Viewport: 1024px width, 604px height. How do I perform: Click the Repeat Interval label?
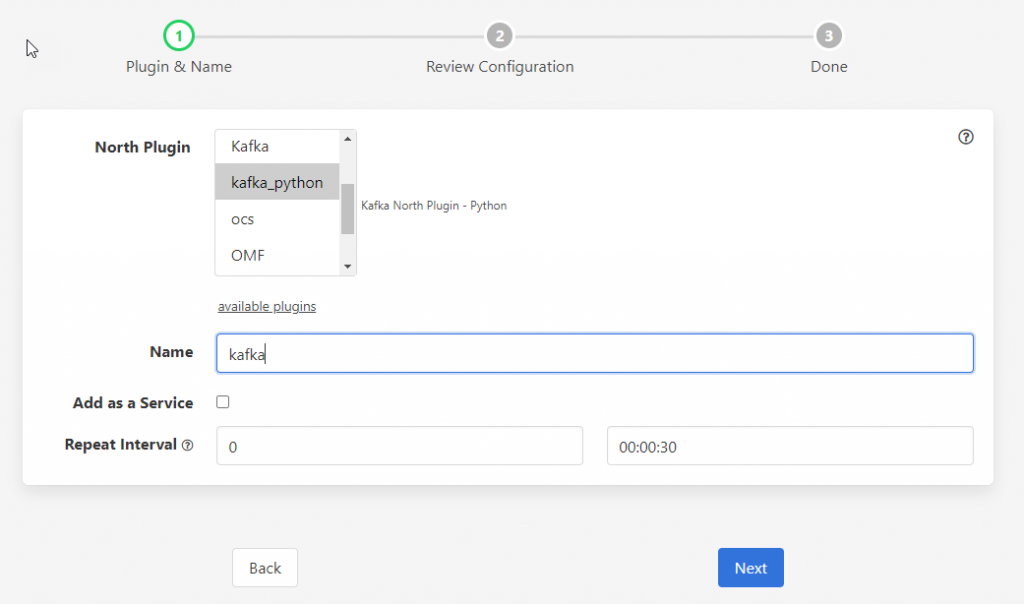(x=121, y=445)
